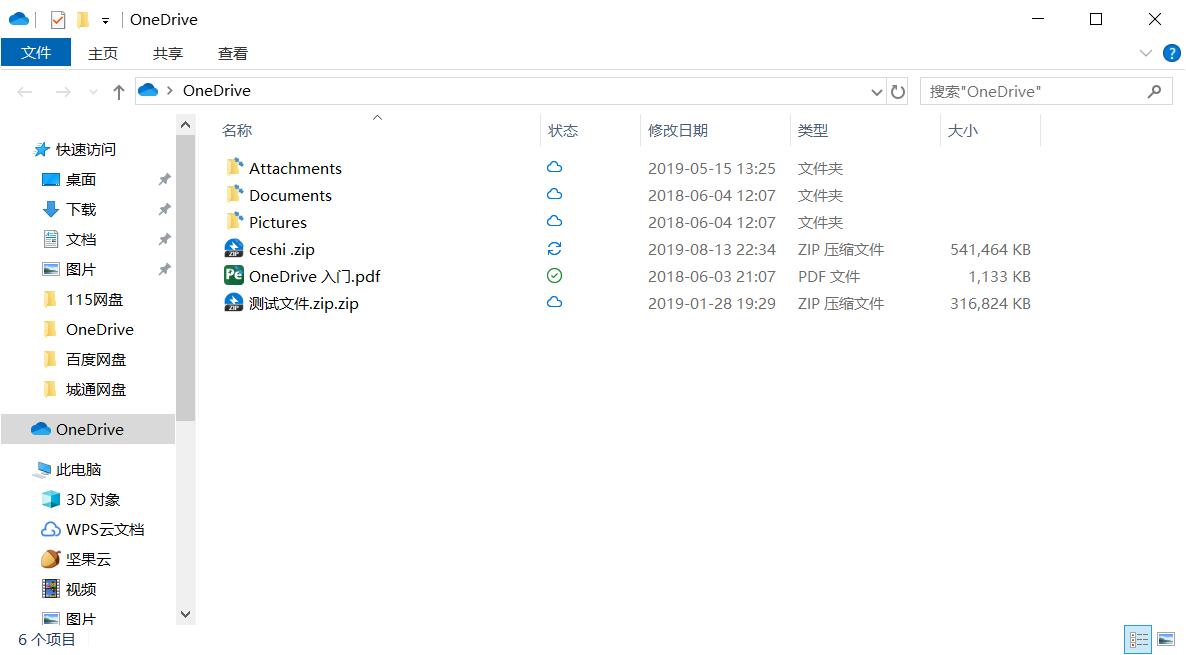Click the cloud status icon next to Attachments

pyautogui.click(x=554, y=167)
